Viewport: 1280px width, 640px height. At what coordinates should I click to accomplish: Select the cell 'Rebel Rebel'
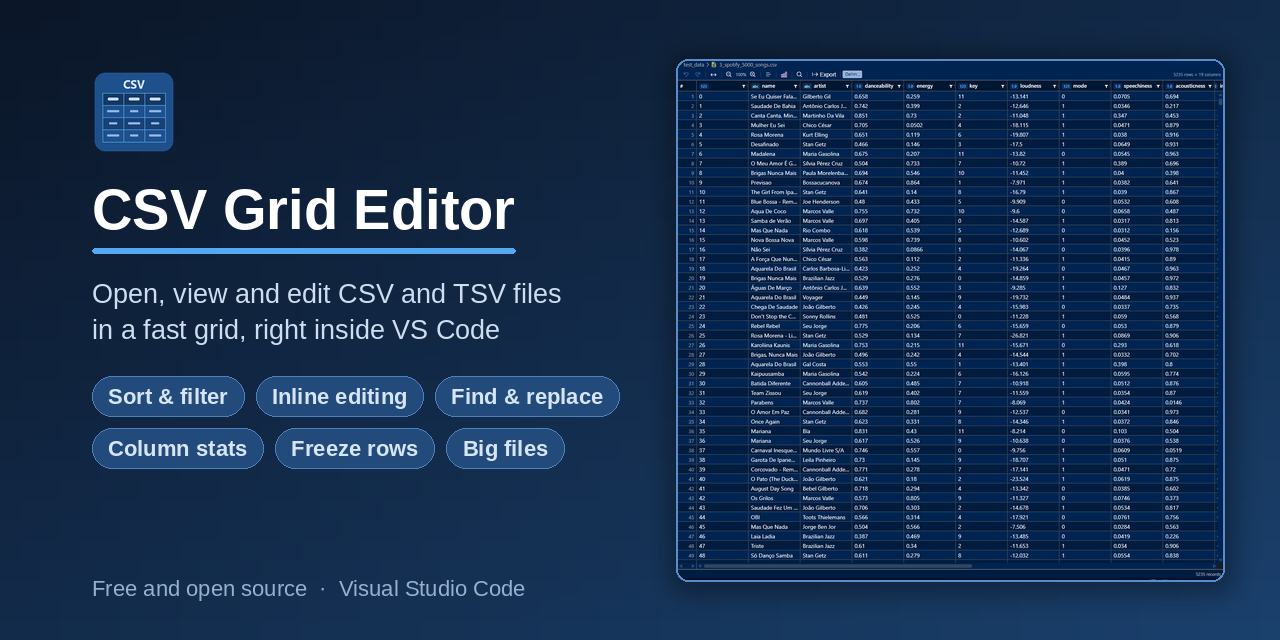(x=775, y=325)
